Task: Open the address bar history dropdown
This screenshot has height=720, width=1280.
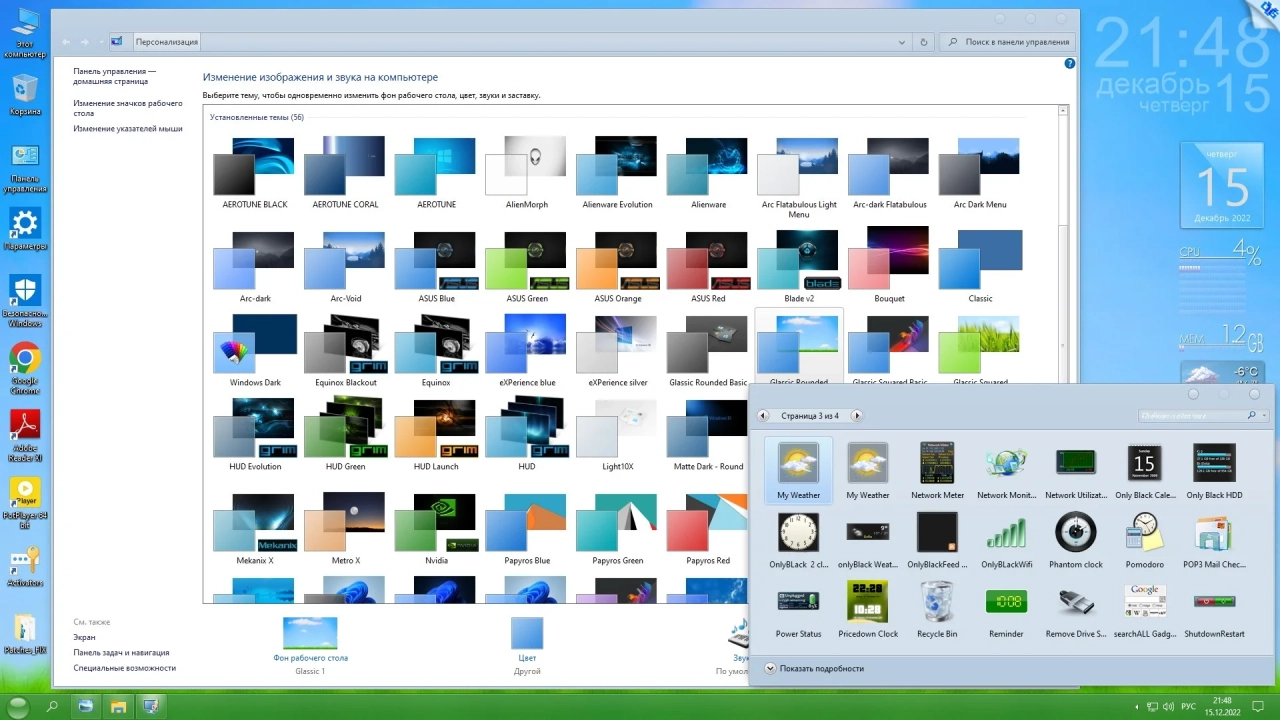Action: pyautogui.click(x=903, y=42)
